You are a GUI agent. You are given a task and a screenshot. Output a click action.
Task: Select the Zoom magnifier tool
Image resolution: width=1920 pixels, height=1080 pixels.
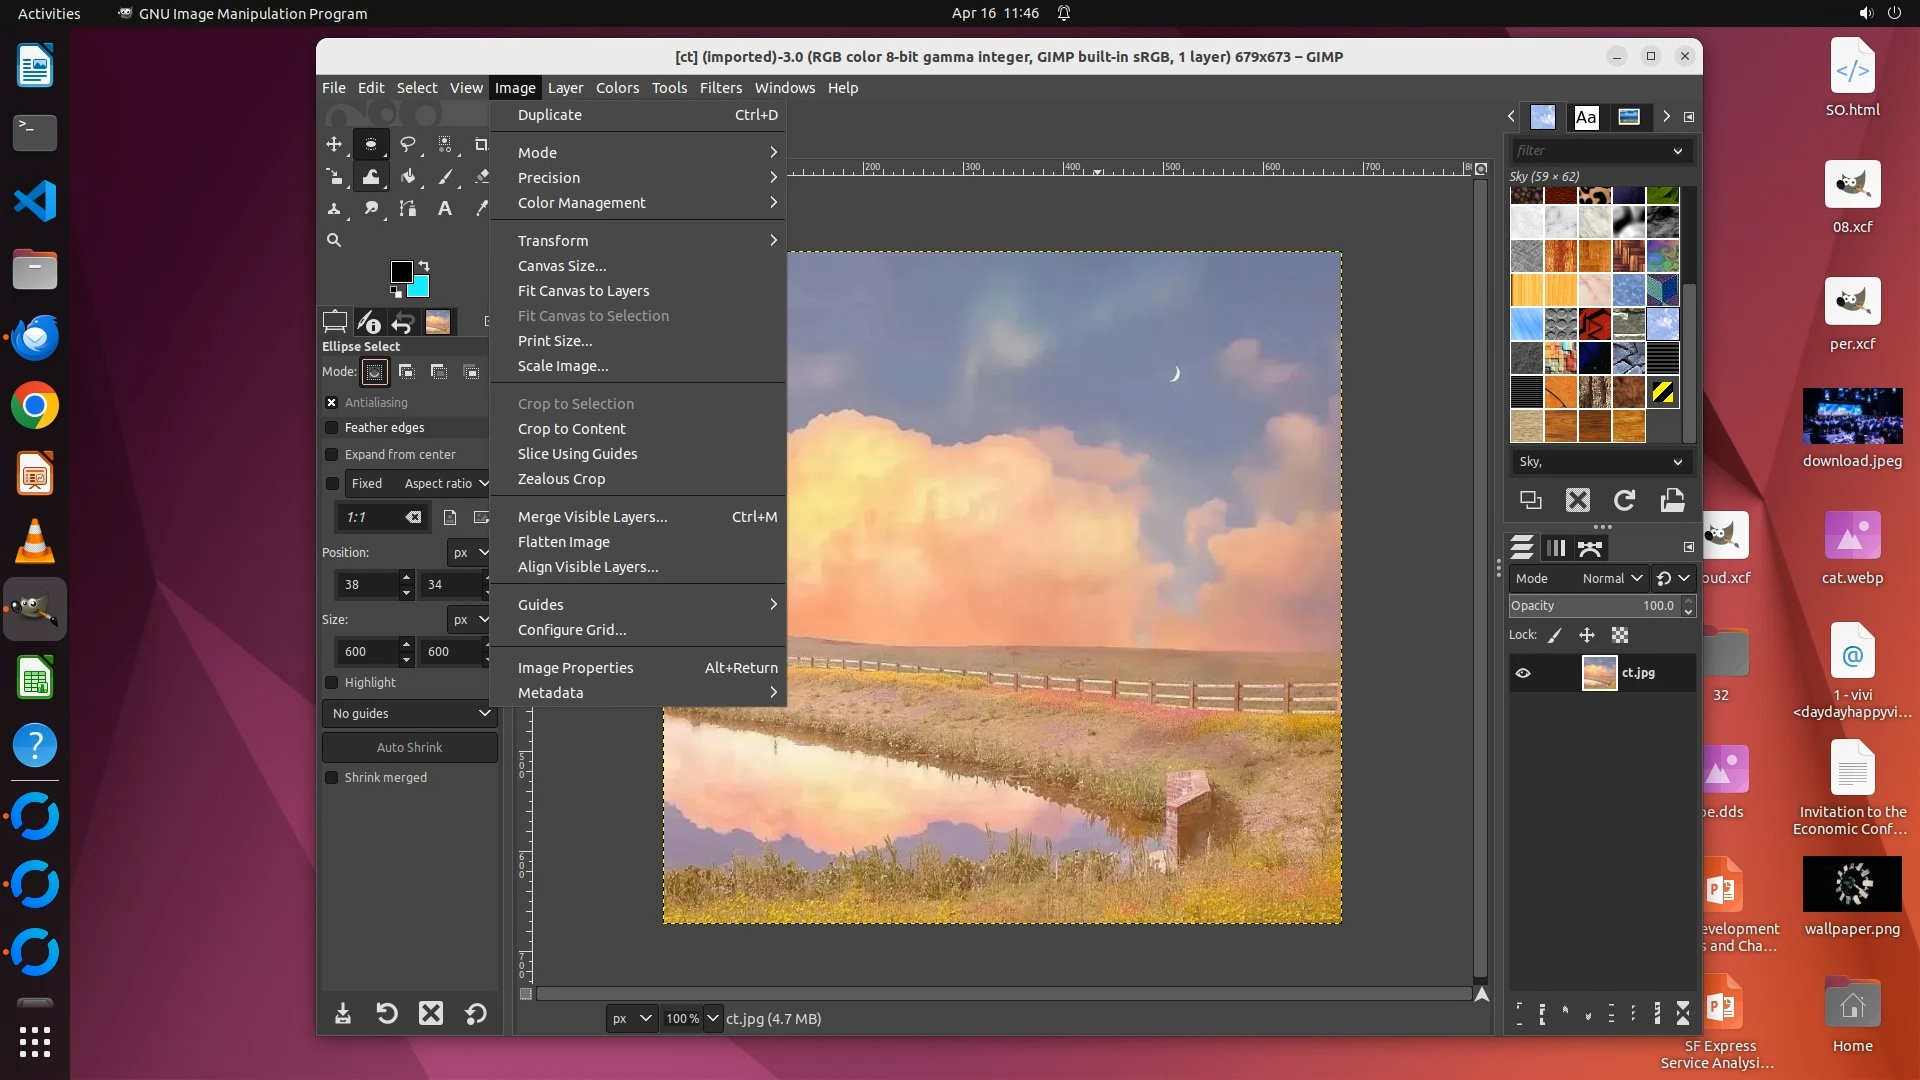(x=334, y=240)
